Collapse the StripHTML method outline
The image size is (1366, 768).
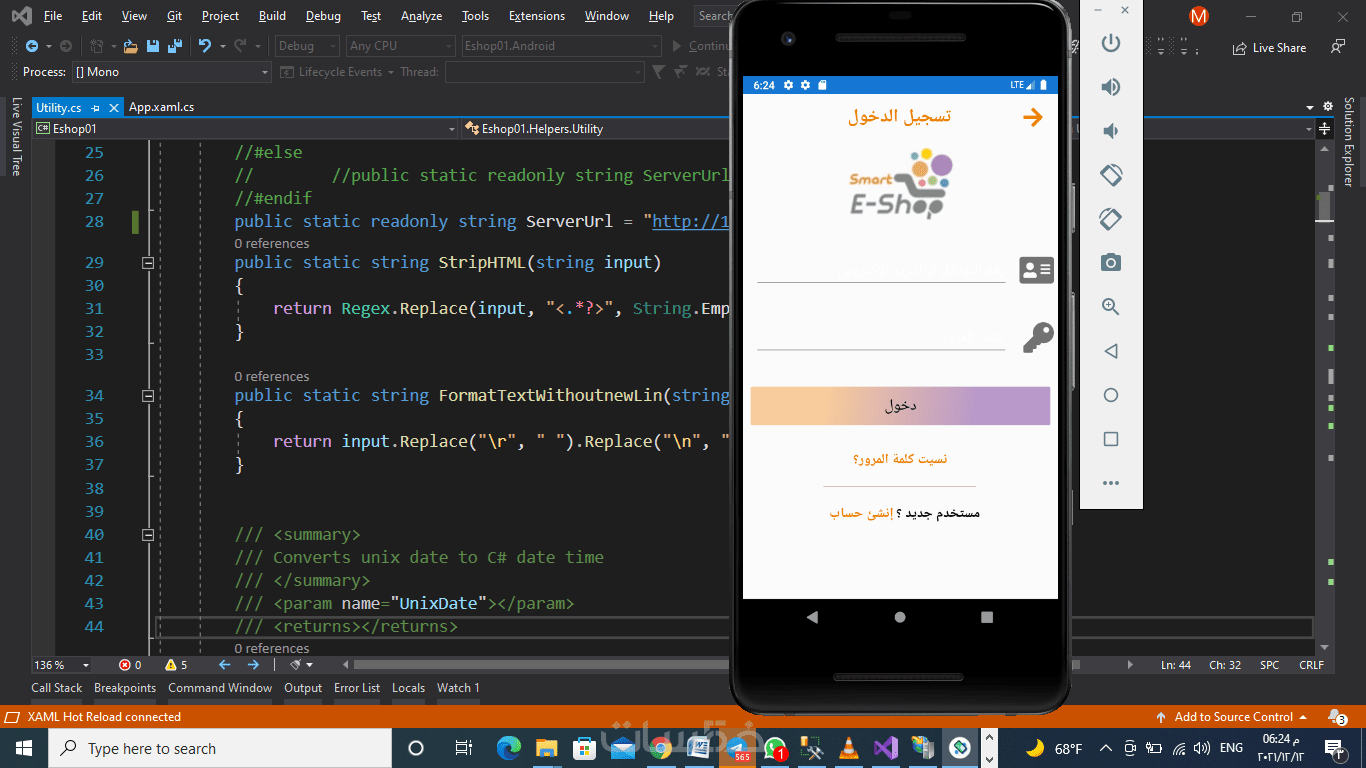click(148, 262)
